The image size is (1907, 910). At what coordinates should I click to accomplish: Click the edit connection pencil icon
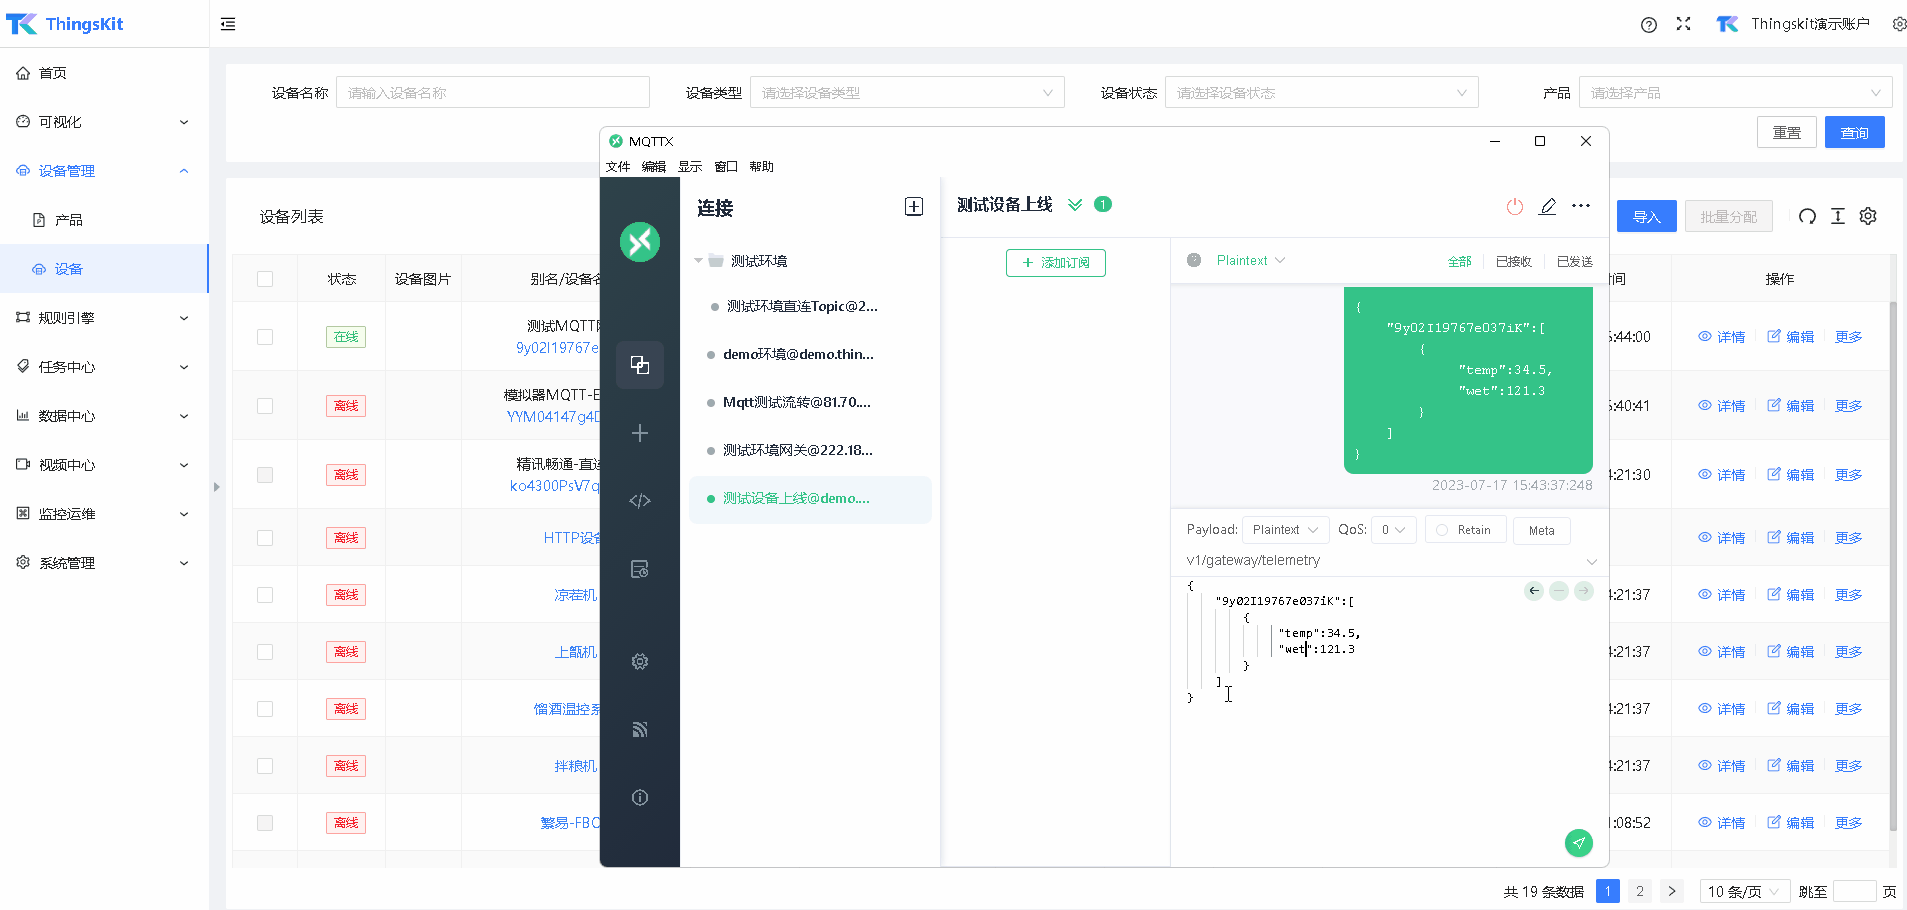coord(1547,206)
